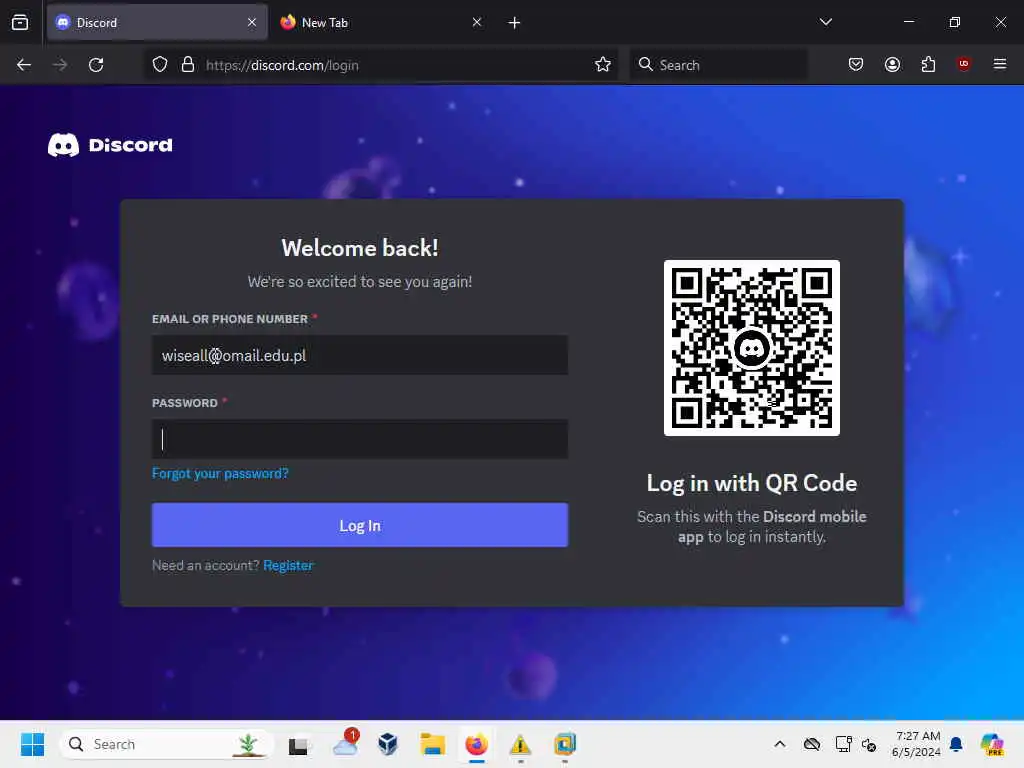Open the Pocket save icon
The height and width of the screenshot is (768, 1024).
(856, 65)
